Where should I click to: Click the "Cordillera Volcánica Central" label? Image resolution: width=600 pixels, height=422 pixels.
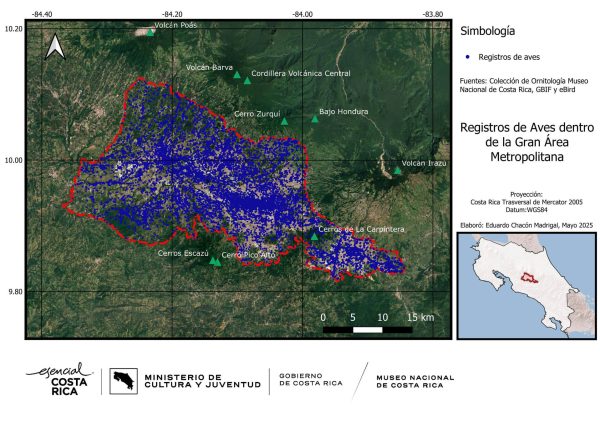(301, 73)
